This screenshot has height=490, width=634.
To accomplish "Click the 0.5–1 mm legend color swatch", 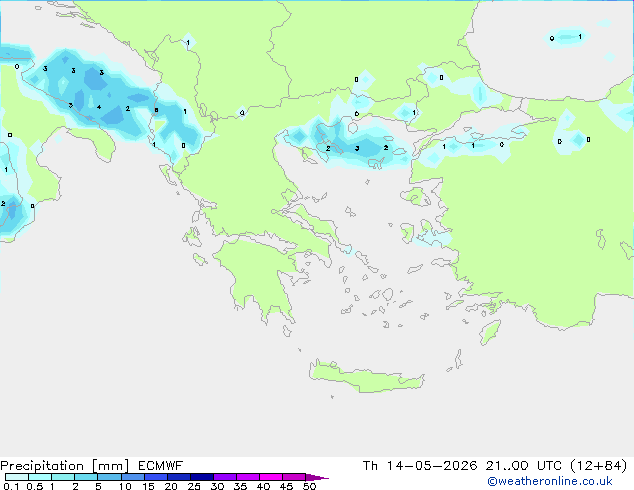I will pos(40,477).
